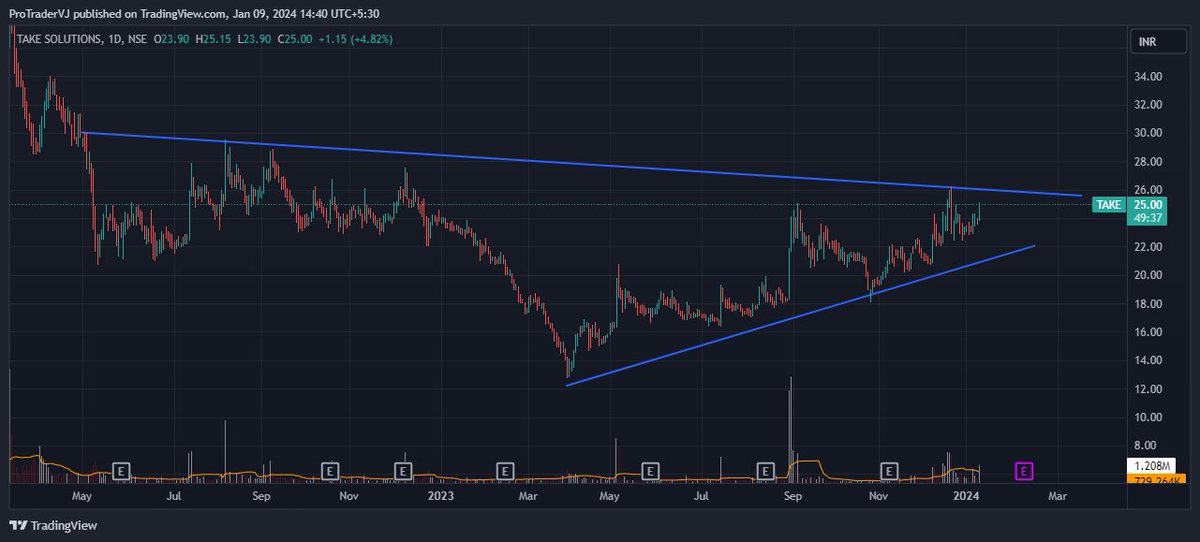Viewport: 1200px width, 542px height.
Task: Click the 20.00 price axis label
Action: coord(1146,275)
